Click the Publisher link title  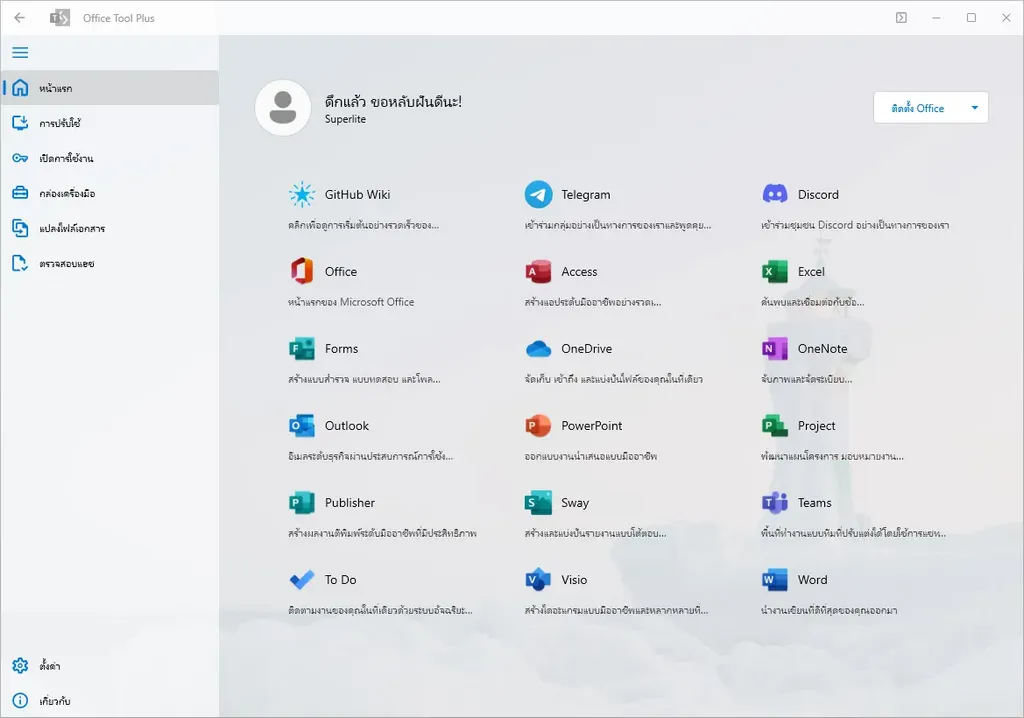pos(350,503)
